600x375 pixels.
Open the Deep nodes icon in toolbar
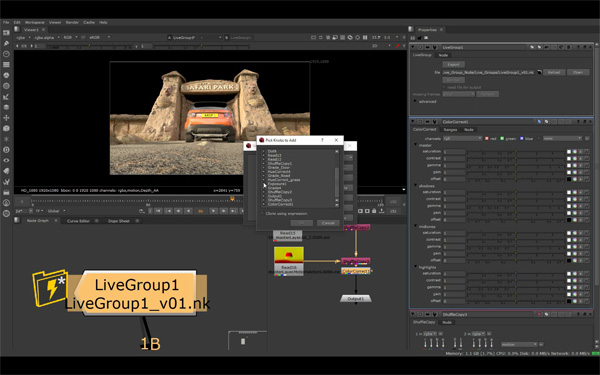6,150
